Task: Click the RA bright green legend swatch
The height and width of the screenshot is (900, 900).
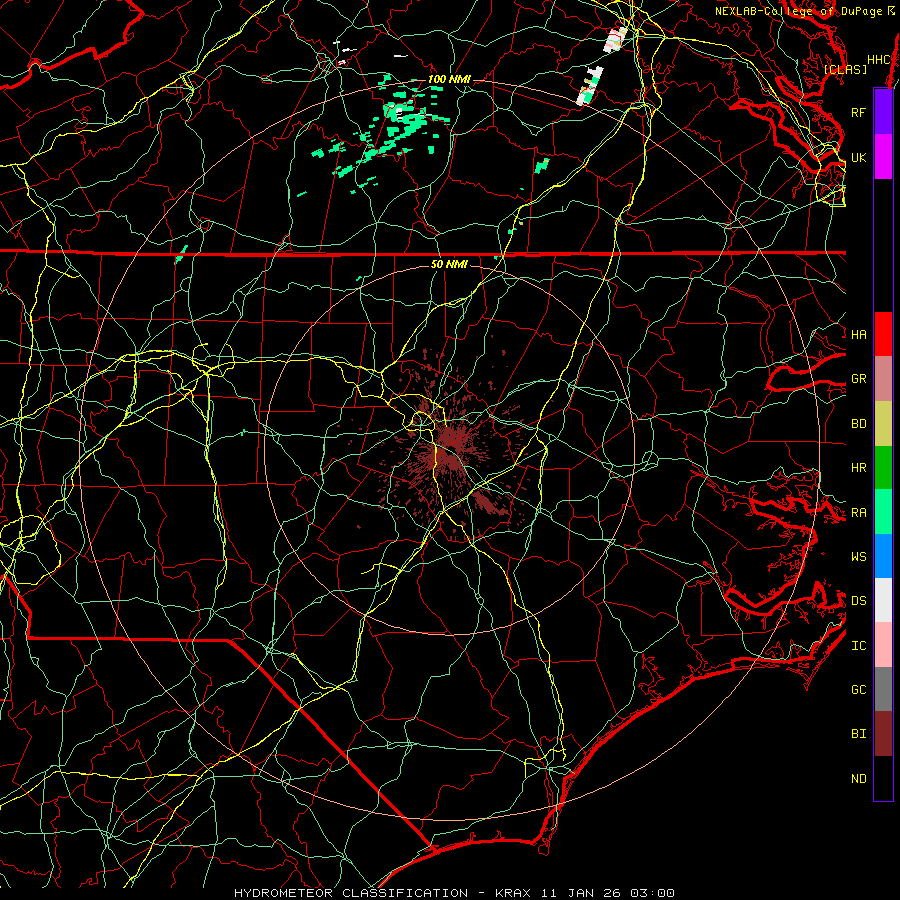Action: pos(883,512)
